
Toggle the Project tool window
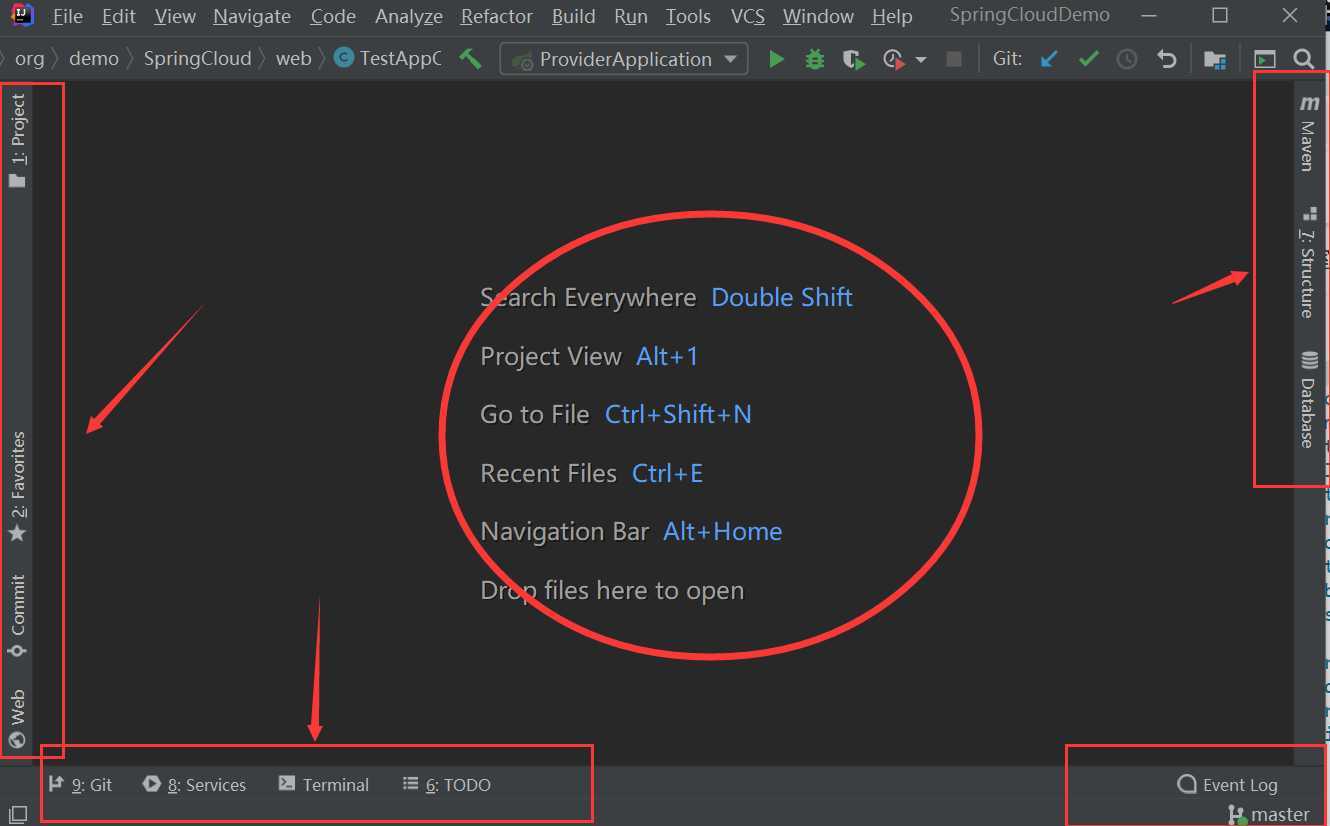(x=18, y=140)
